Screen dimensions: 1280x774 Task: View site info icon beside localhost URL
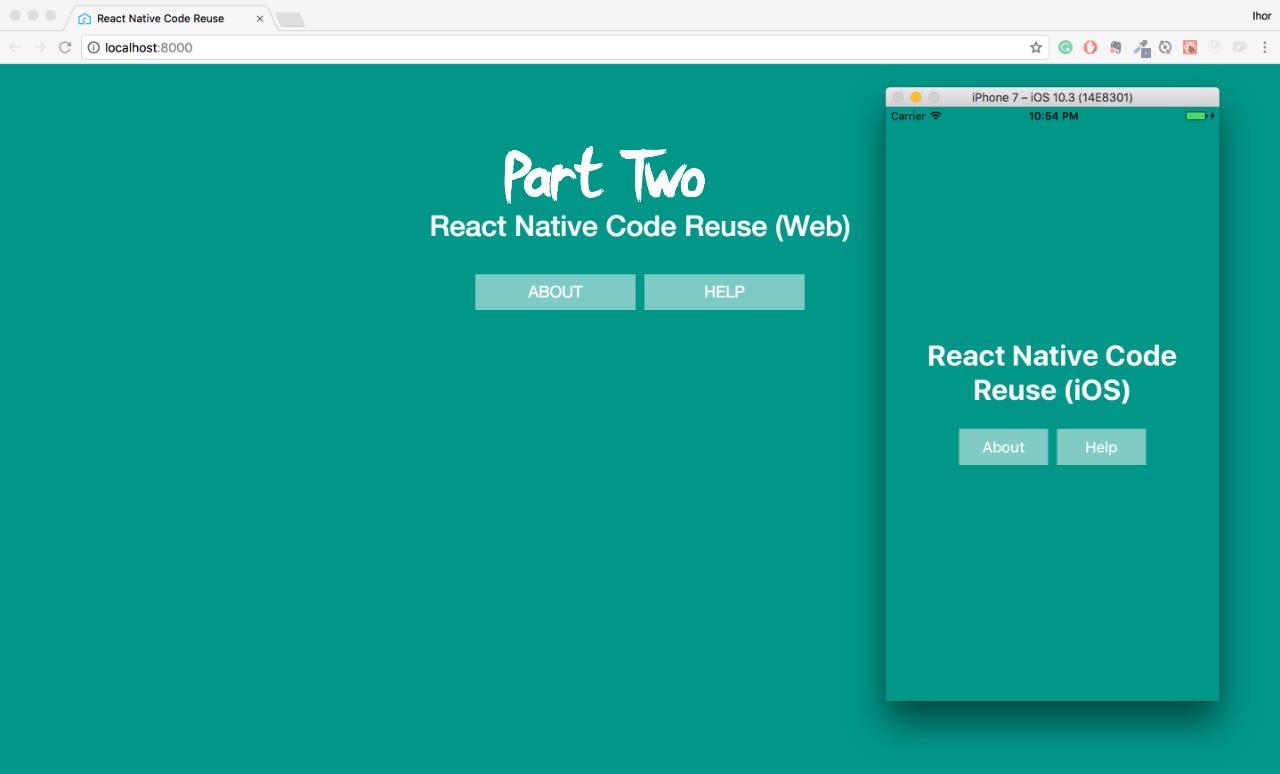pyautogui.click(x=93, y=47)
